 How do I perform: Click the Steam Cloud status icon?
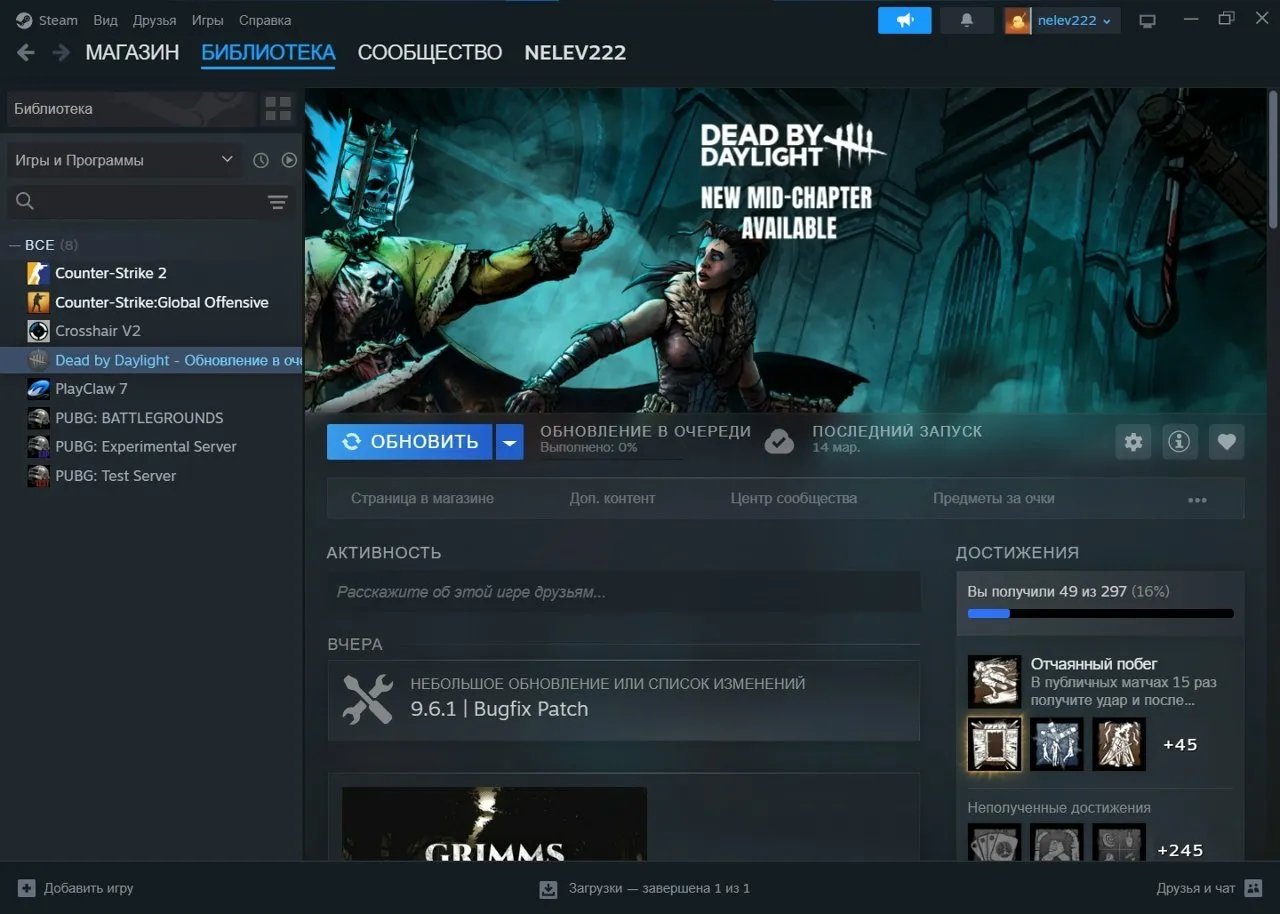tap(779, 441)
